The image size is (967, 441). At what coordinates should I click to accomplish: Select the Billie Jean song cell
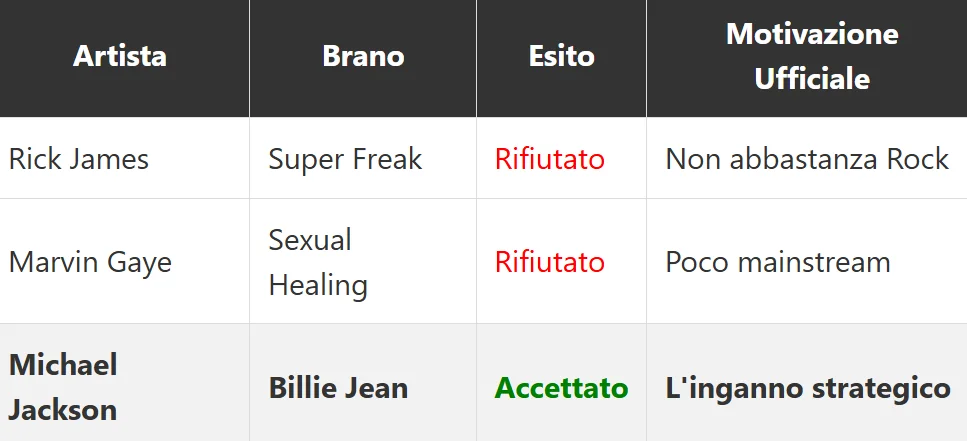pyautogui.click(x=338, y=388)
